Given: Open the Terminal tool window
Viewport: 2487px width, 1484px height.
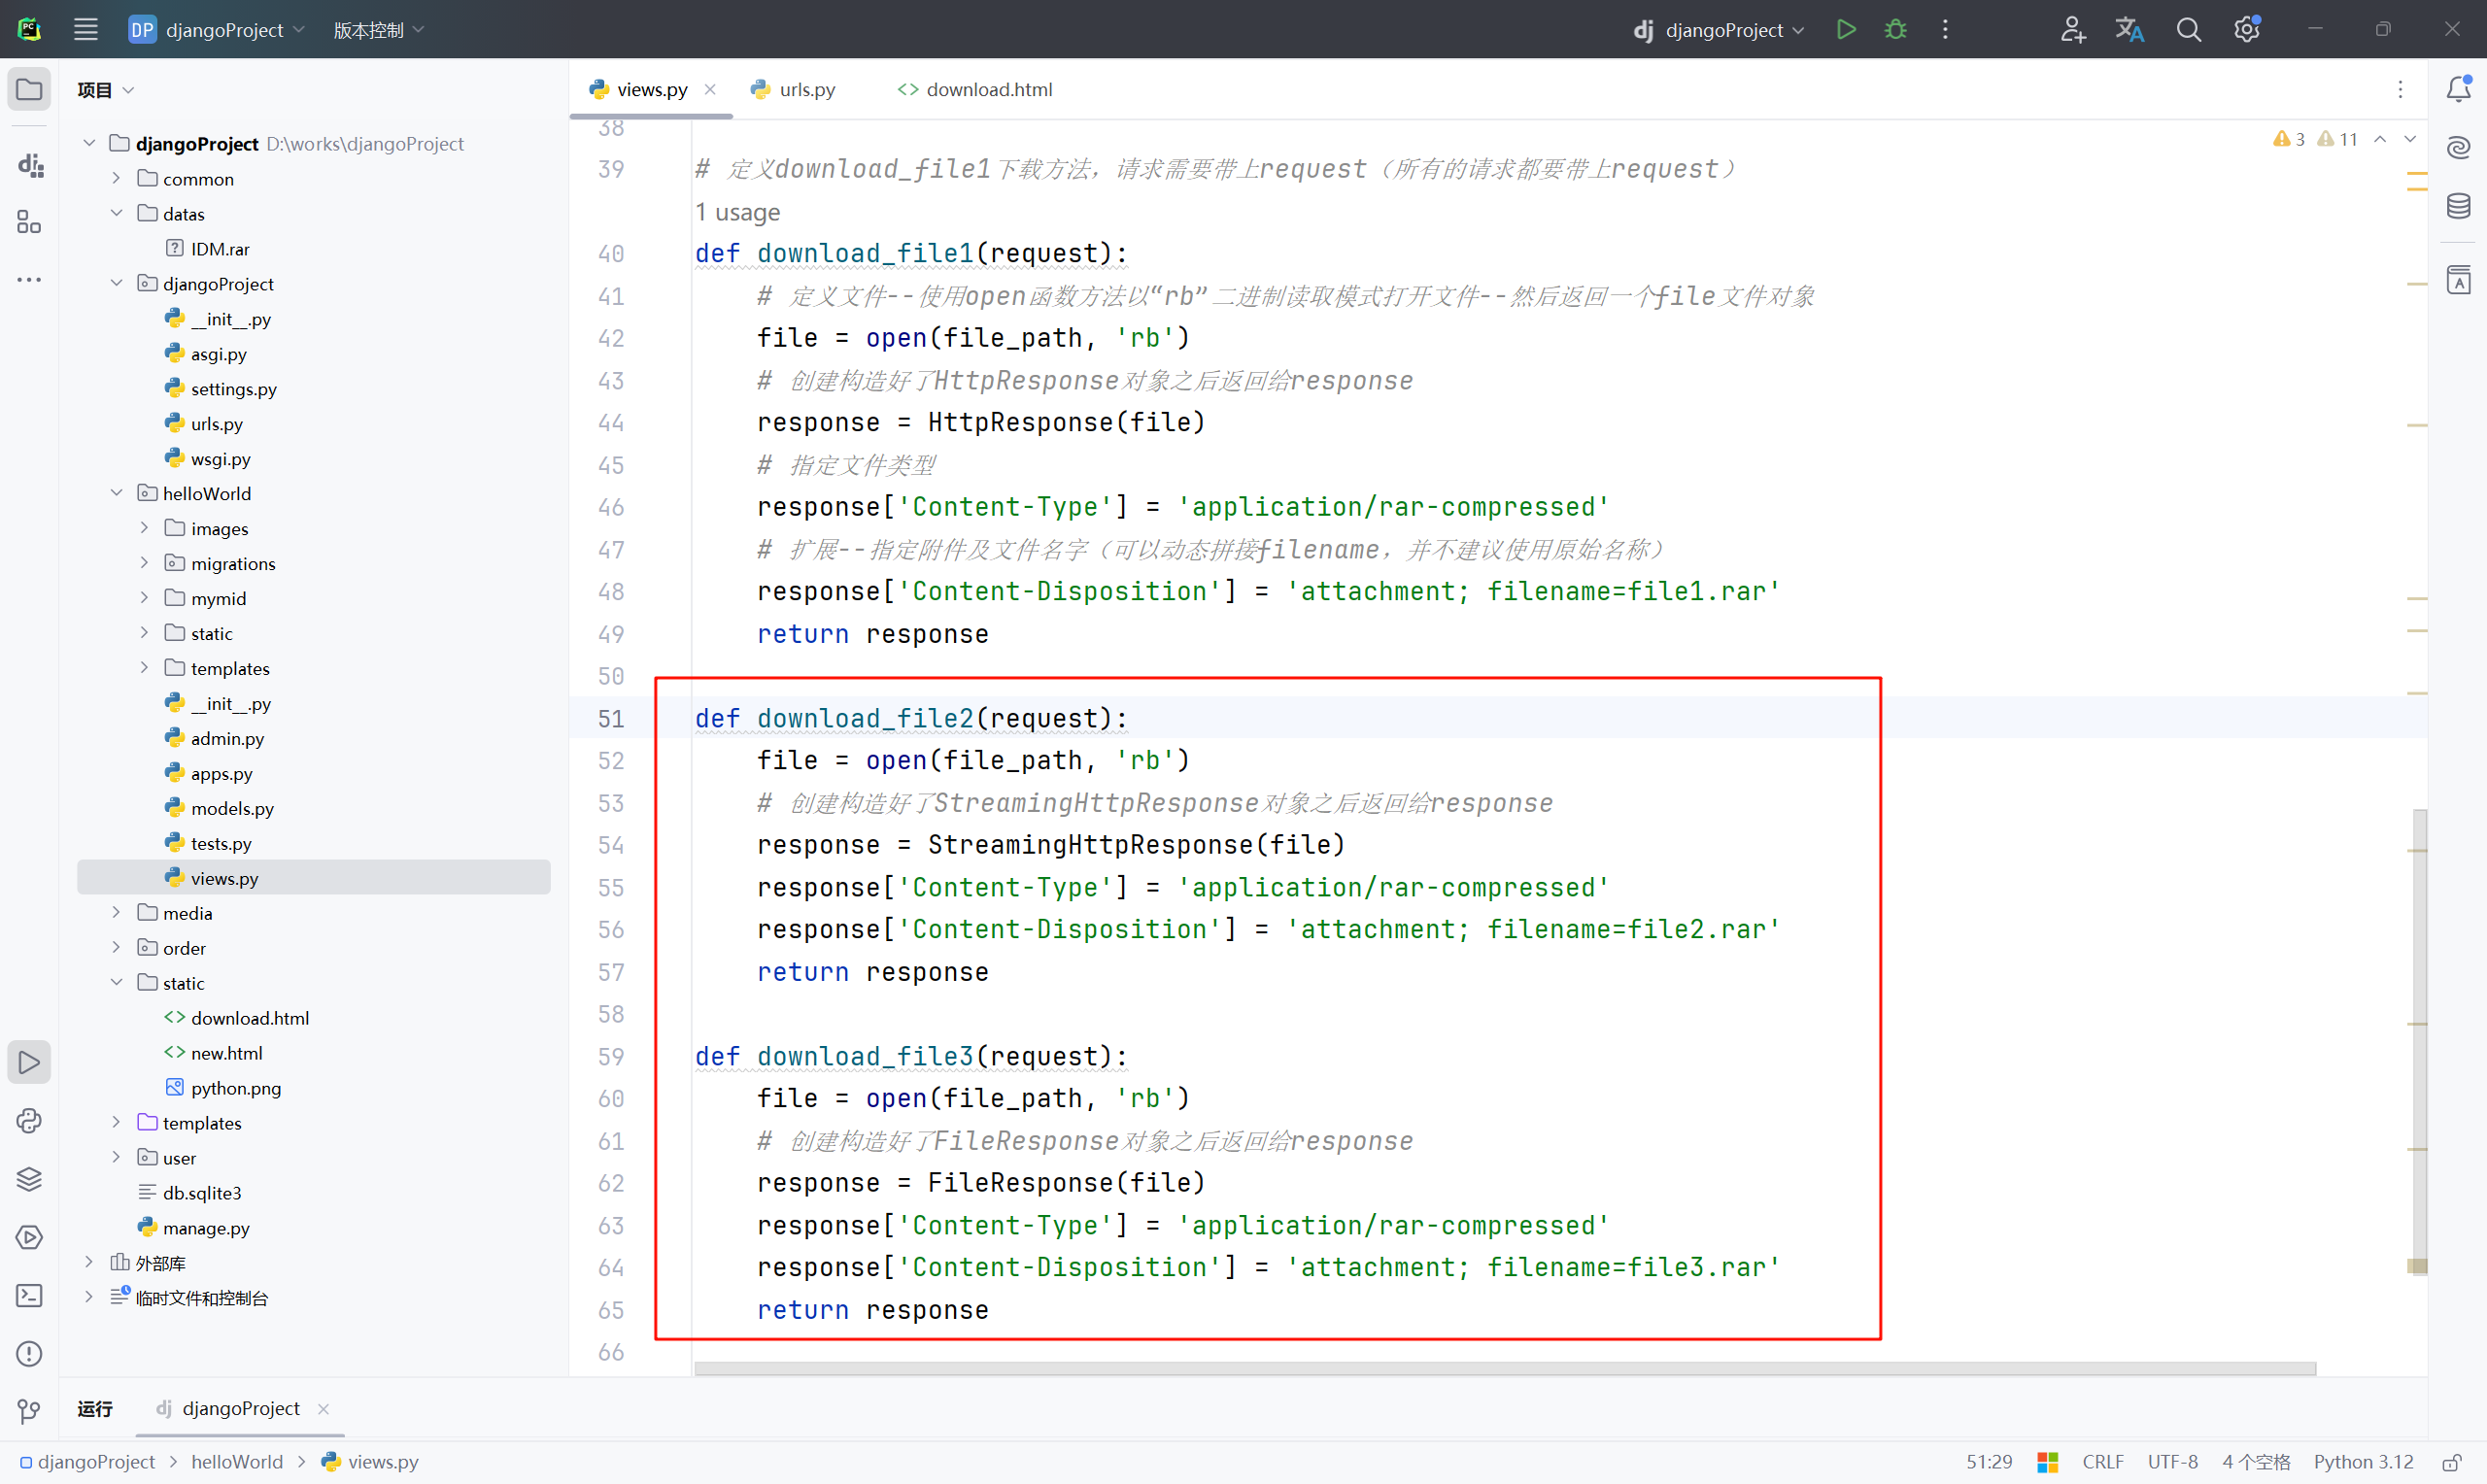Looking at the screenshot, I should (29, 1296).
